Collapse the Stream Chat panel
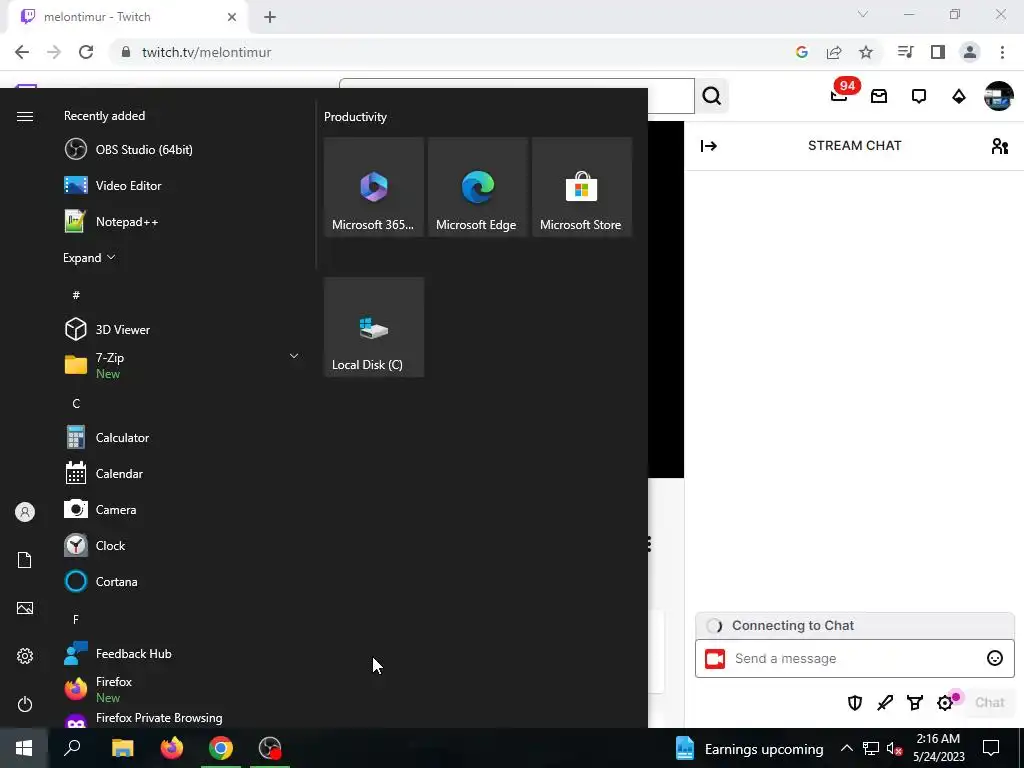 (709, 146)
